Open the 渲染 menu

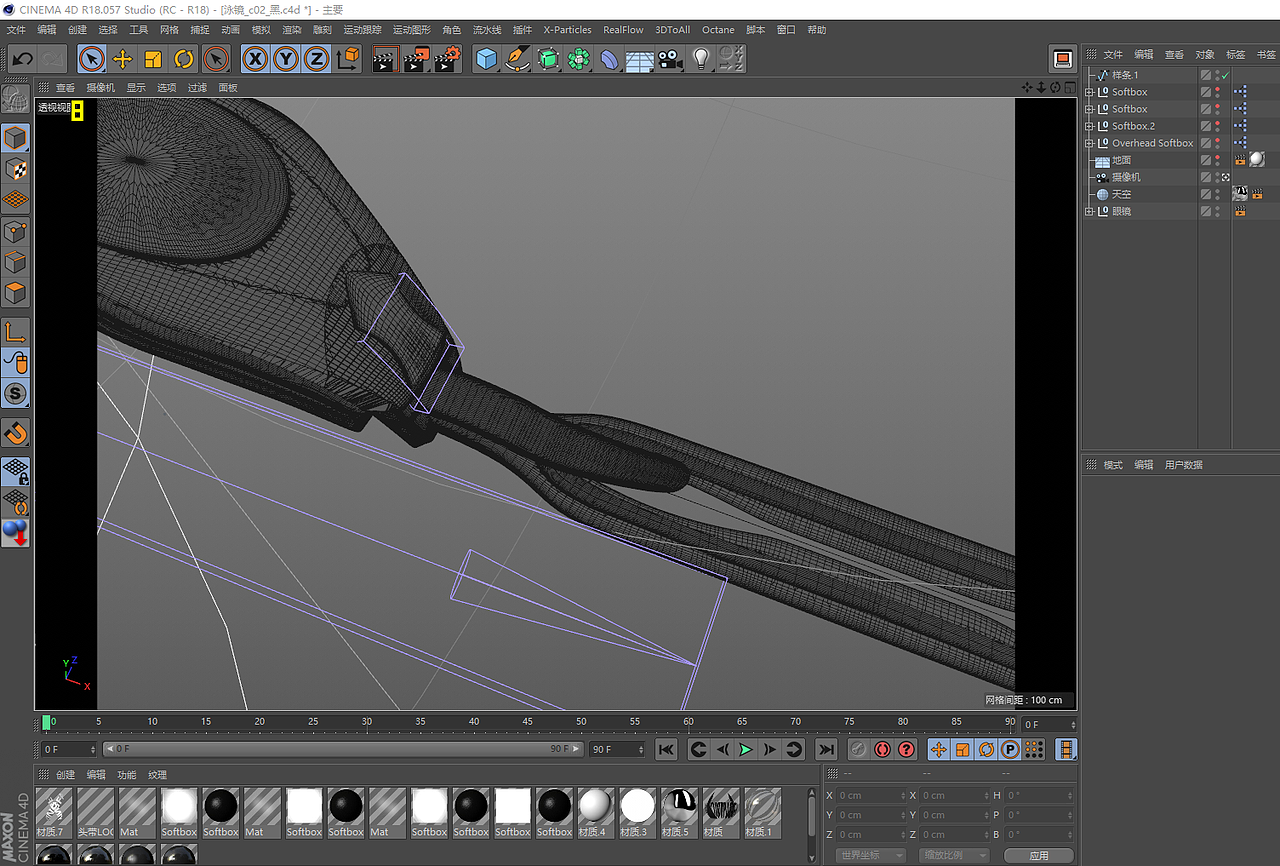pyautogui.click(x=292, y=30)
